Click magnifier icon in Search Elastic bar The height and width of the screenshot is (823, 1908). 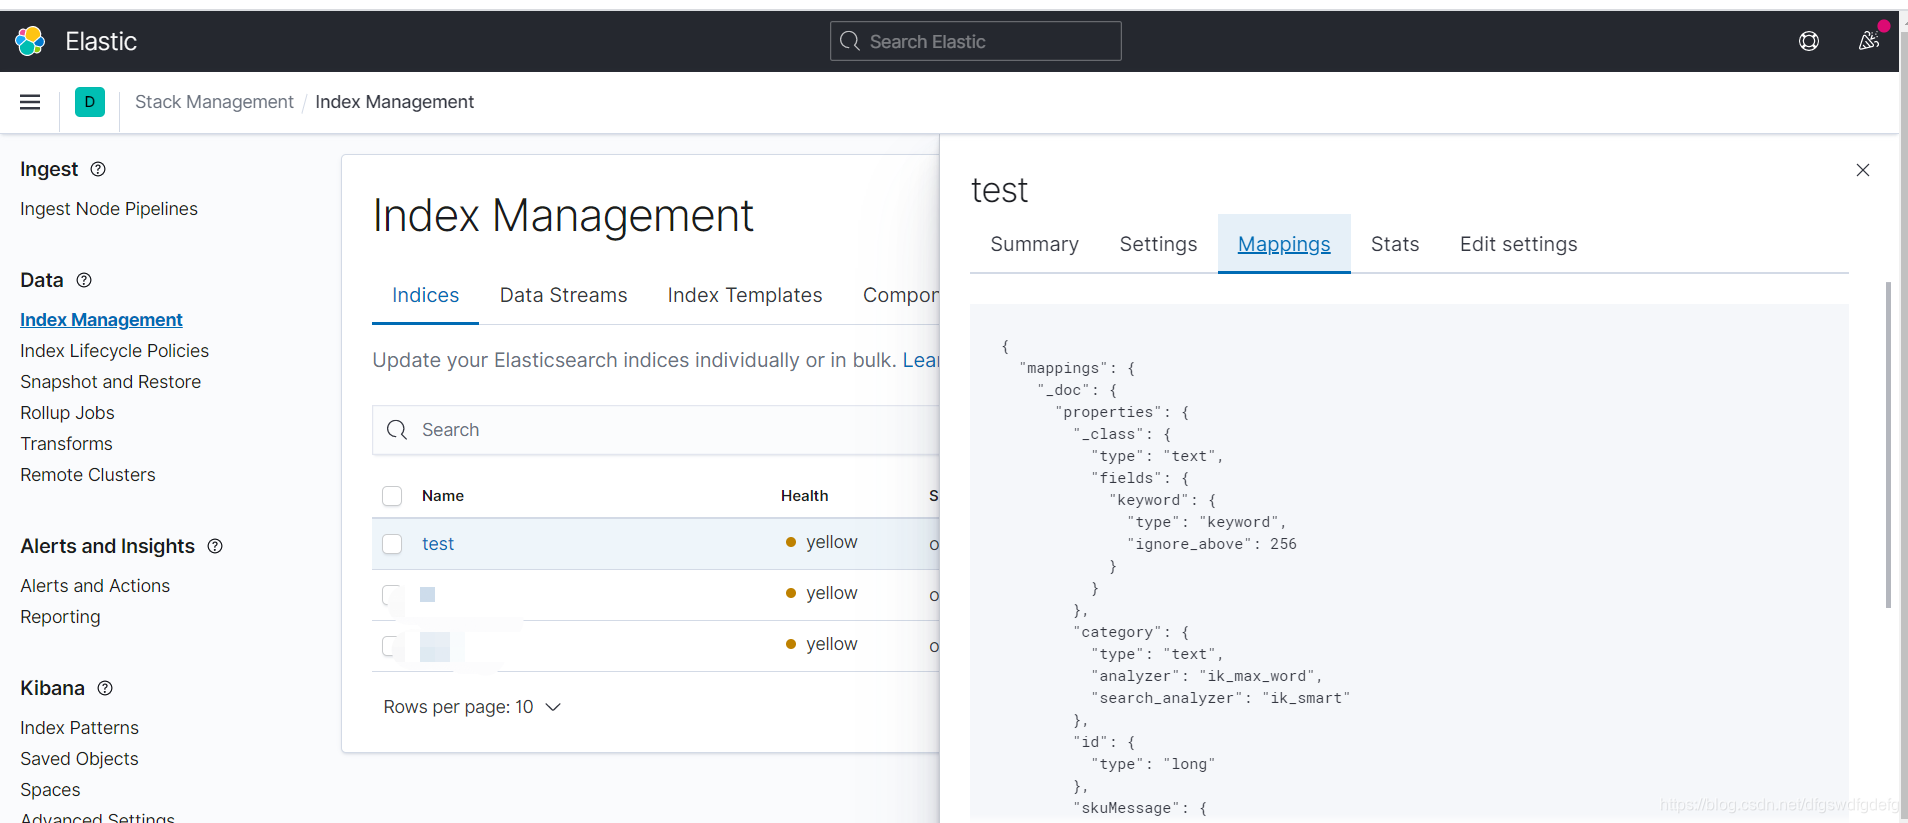point(850,41)
